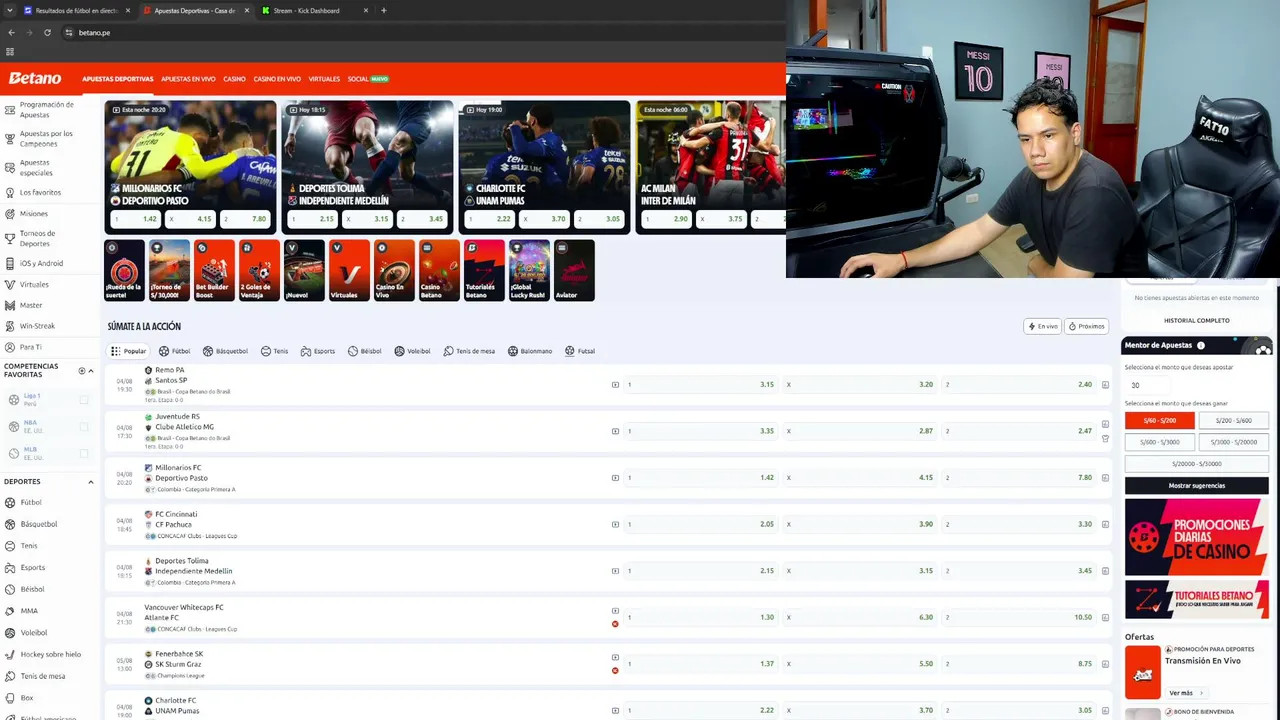1280x720 pixels.
Task: Collapse the Deportes section
Action: [x=91, y=482]
